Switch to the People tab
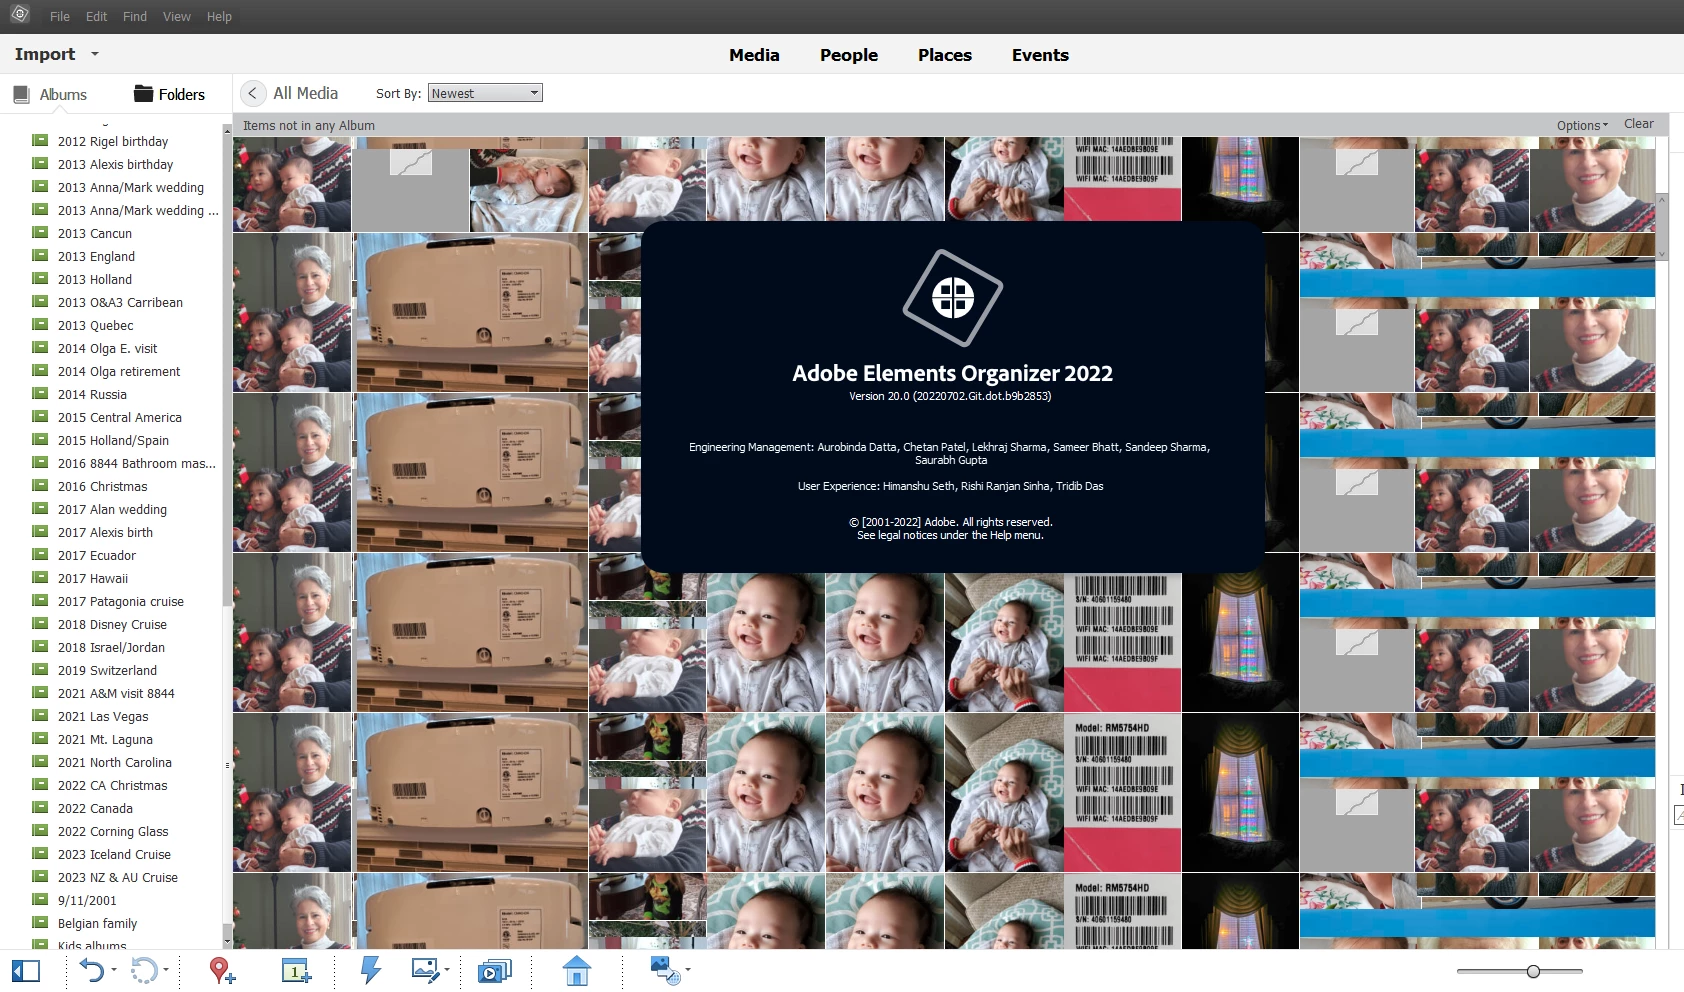 pos(849,55)
